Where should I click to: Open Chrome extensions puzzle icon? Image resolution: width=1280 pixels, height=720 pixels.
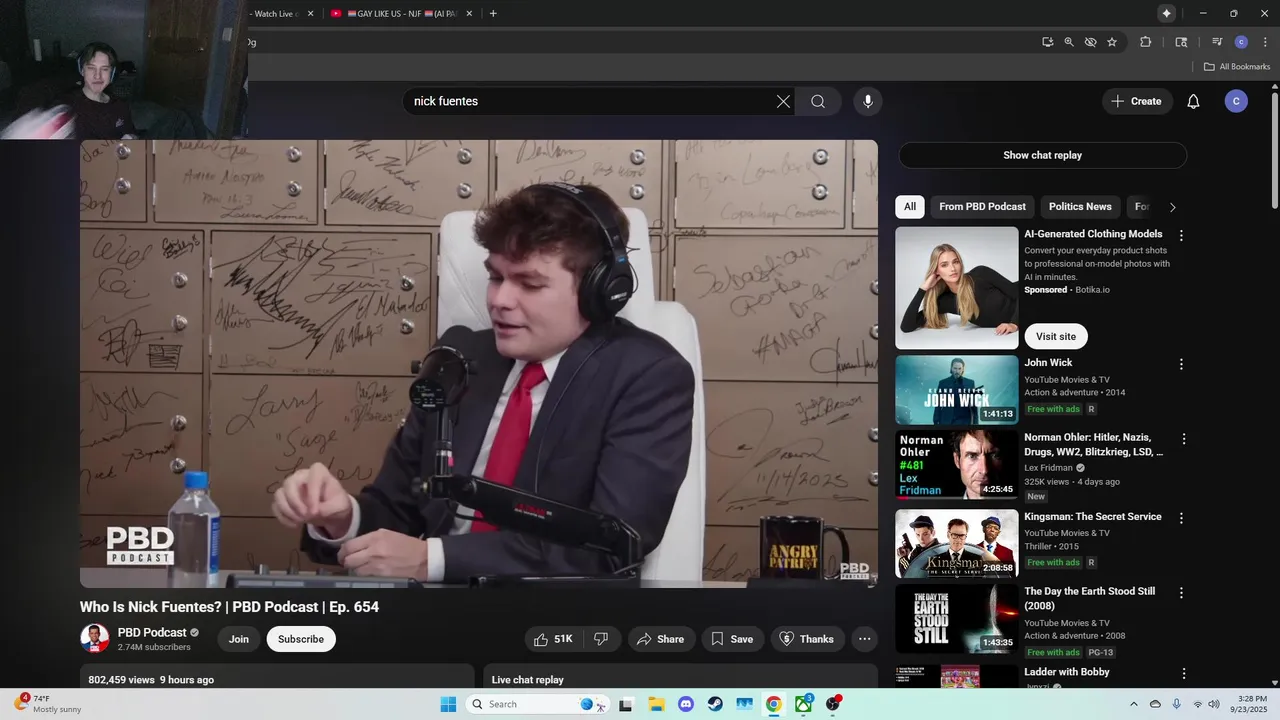[x=1146, y=42]
